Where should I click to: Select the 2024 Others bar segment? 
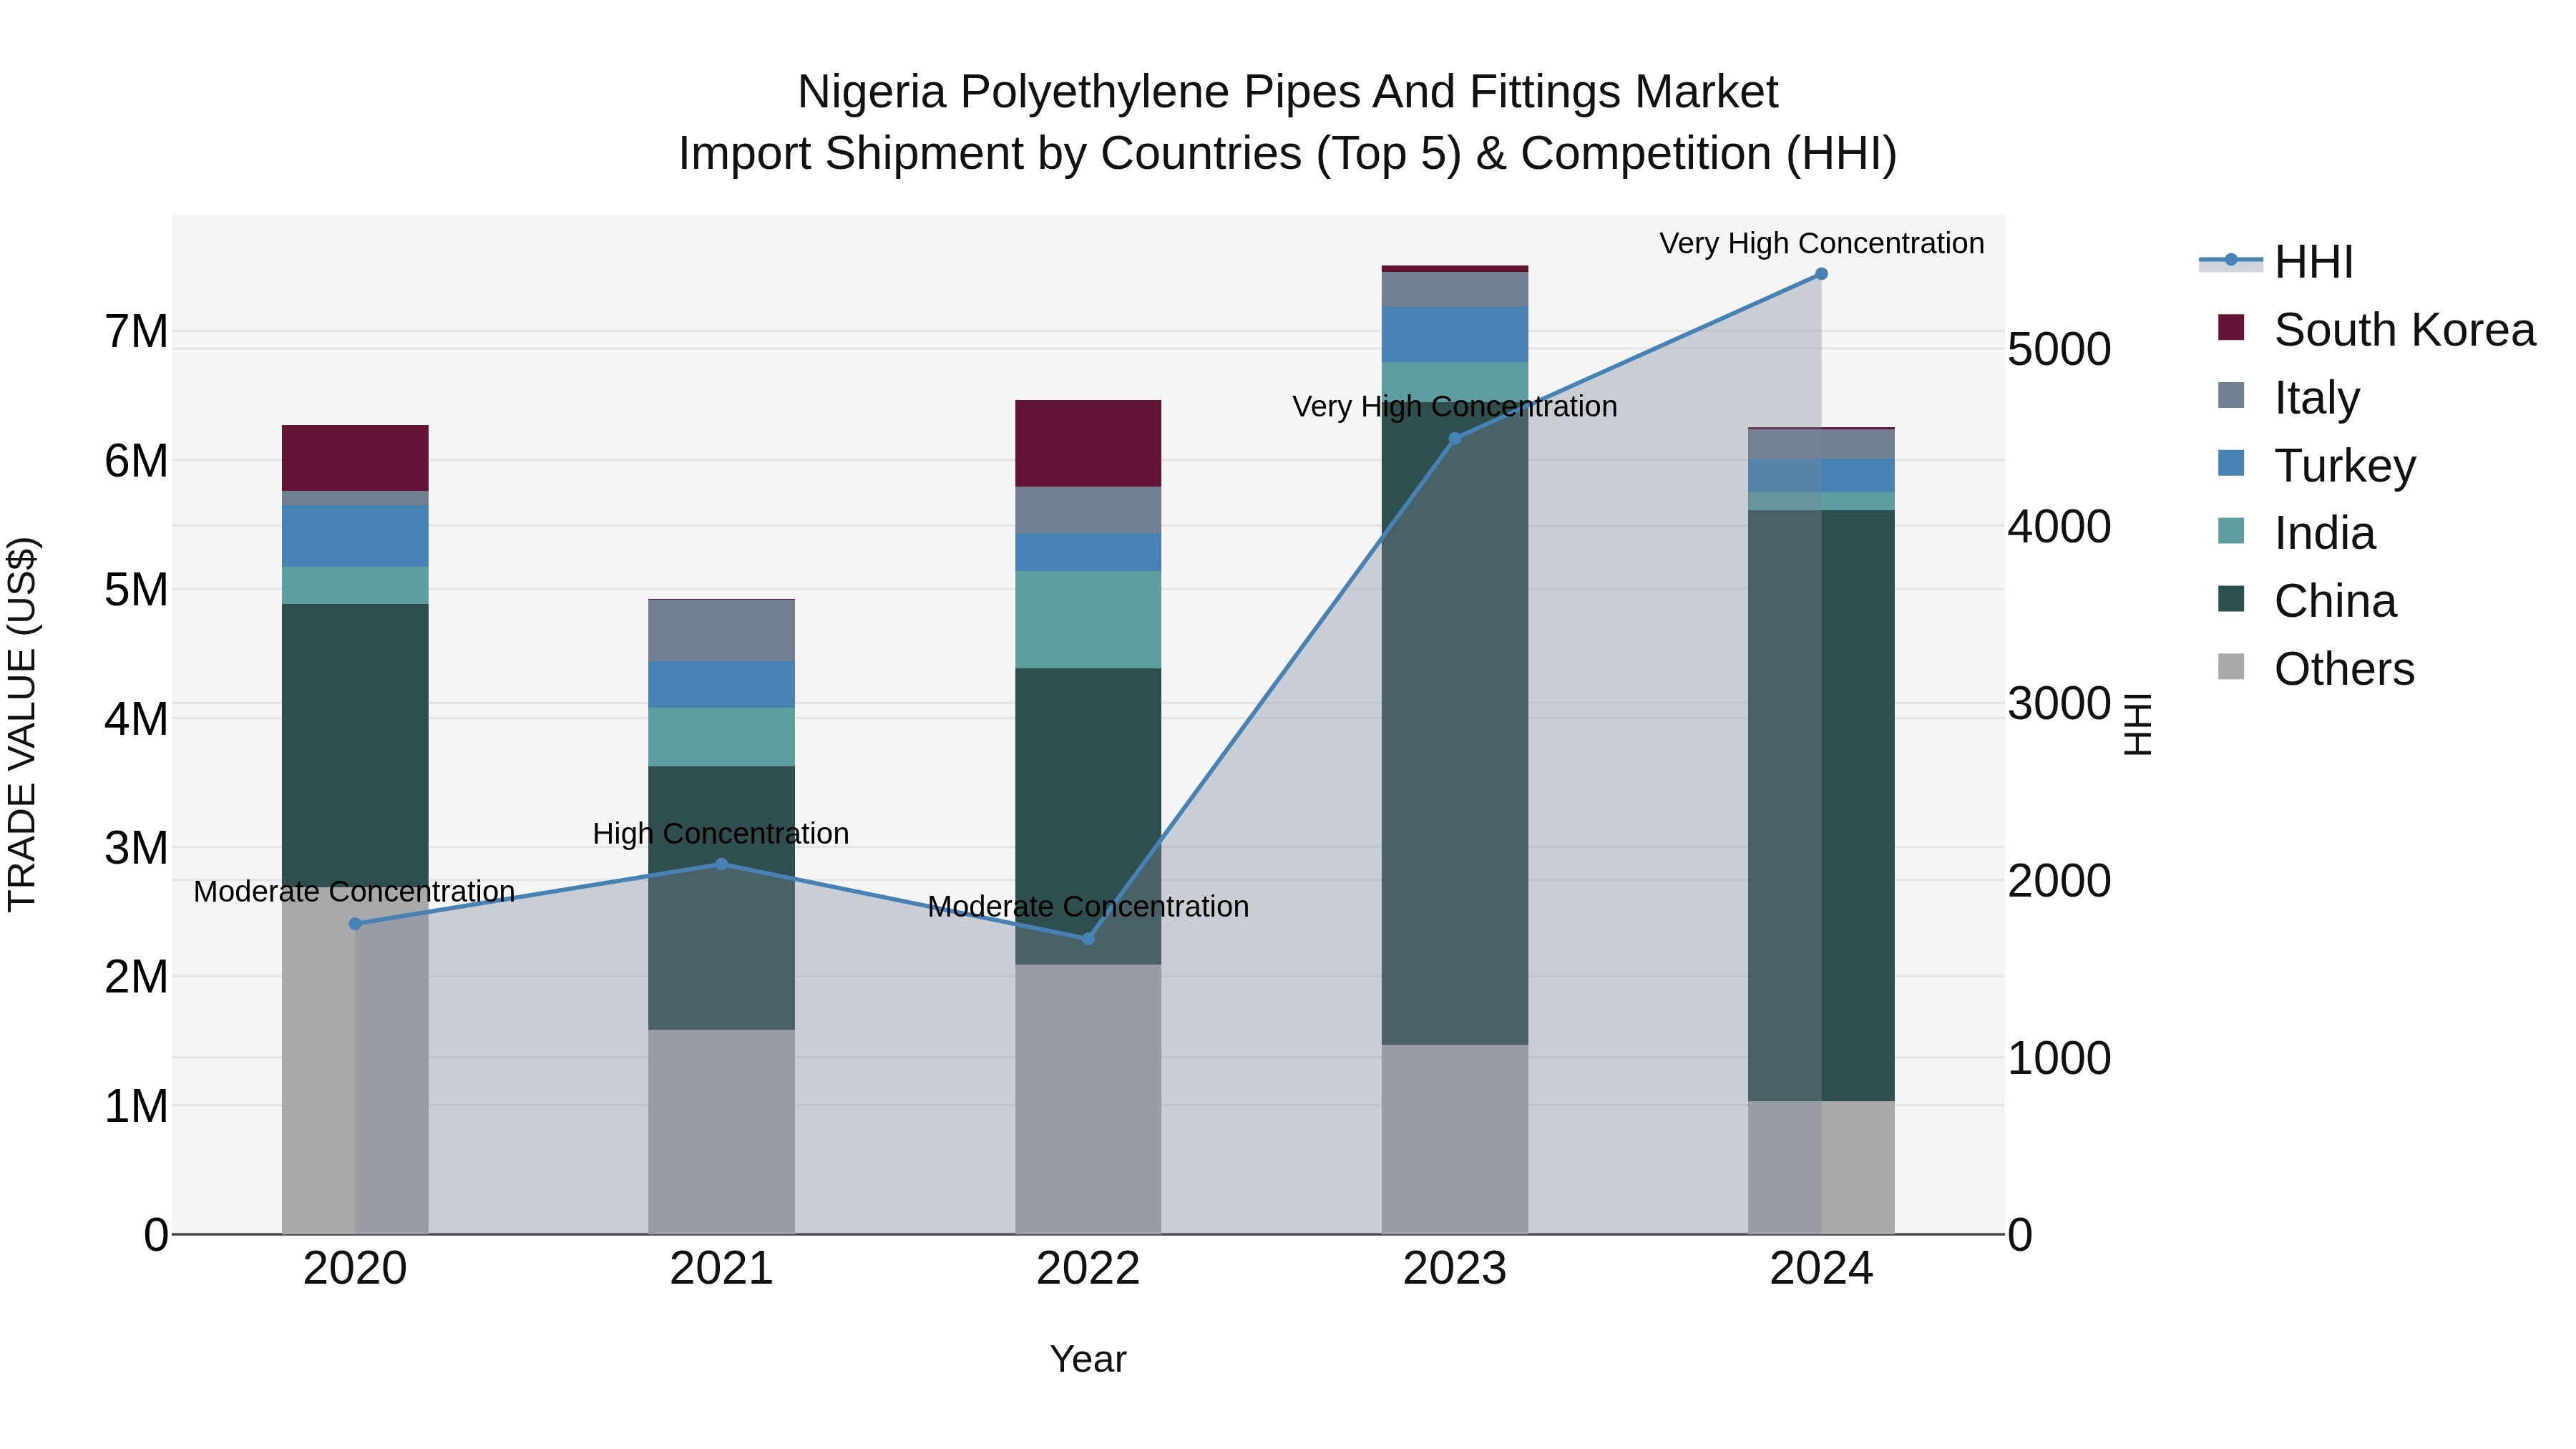pos(1821,1168)
